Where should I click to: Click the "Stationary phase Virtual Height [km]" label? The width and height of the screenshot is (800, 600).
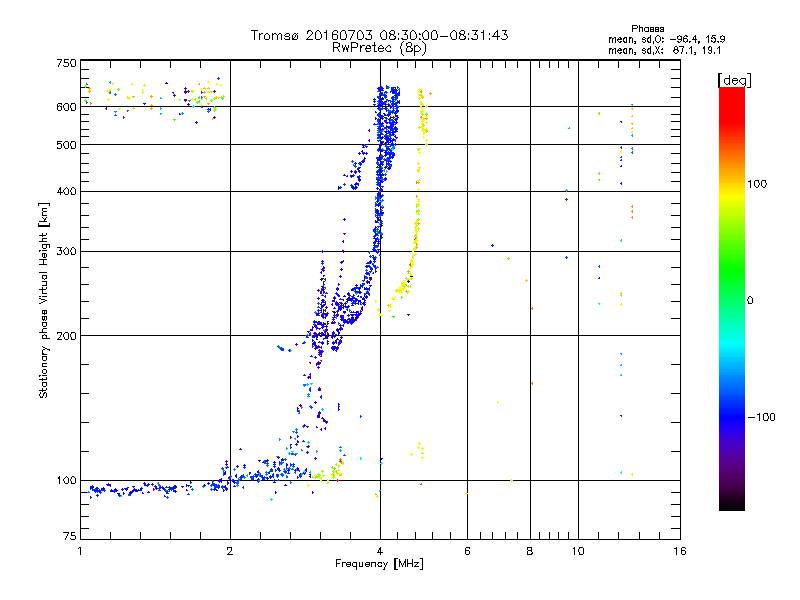pyautogui.click(x=44, y=300)
